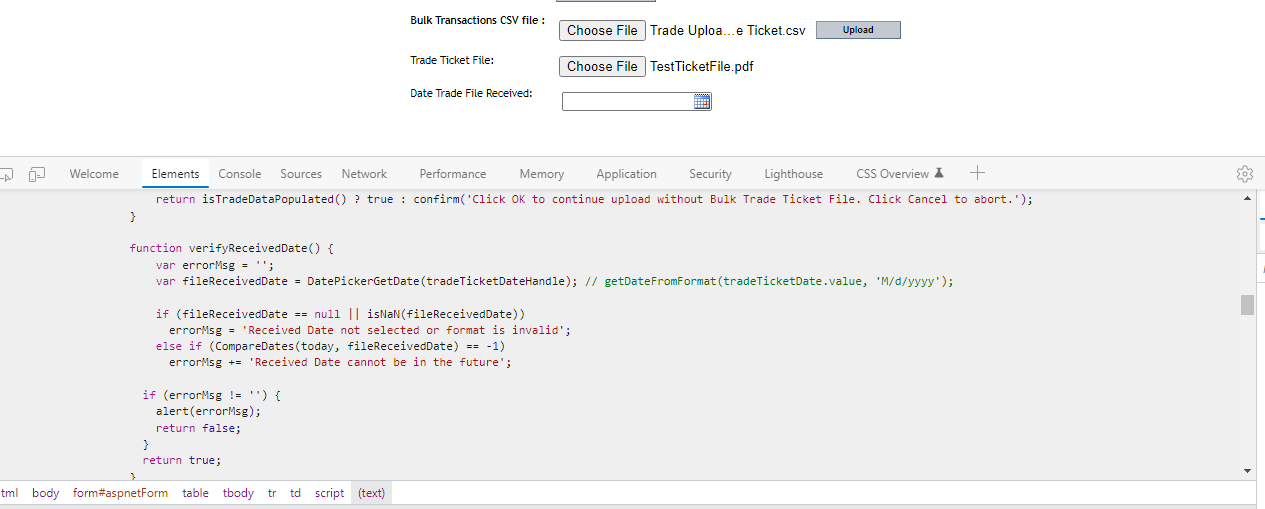Viewport: 1265px width, 509px height.
Task: Choose File for Bulk Transactions CSV
Action: tap(602, 31)
